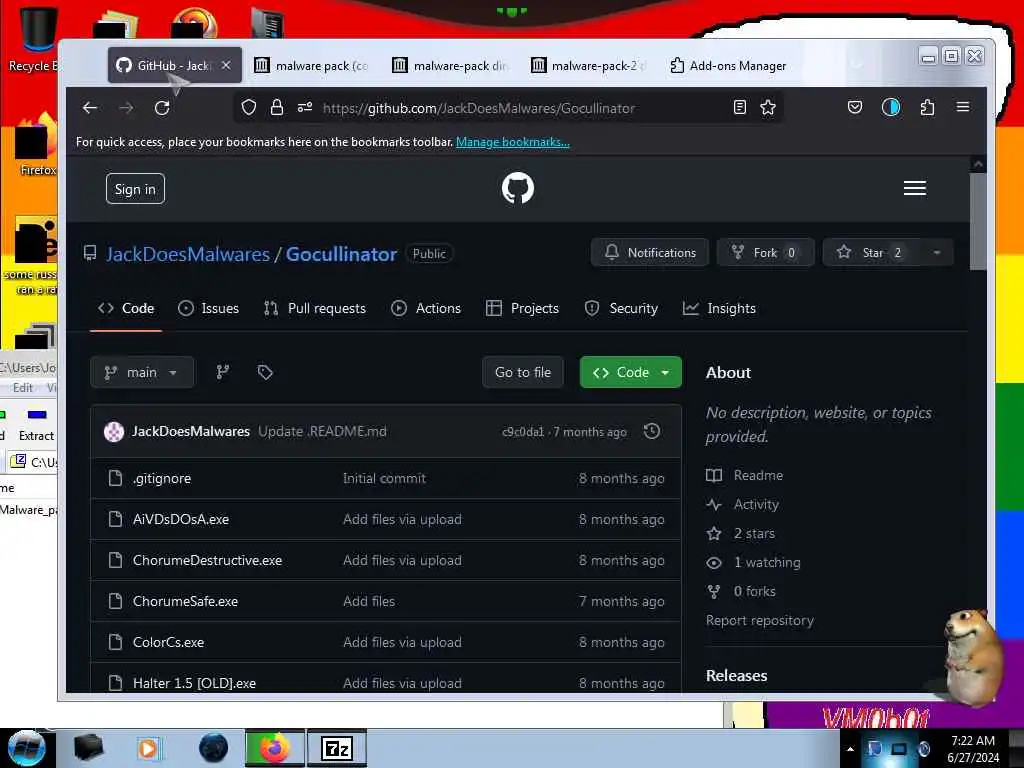This screenshot has height=768, width=1024.
Task: Open the ChorumeSafe.exe file
Action: pyautogui.click(x=185, y=601)
